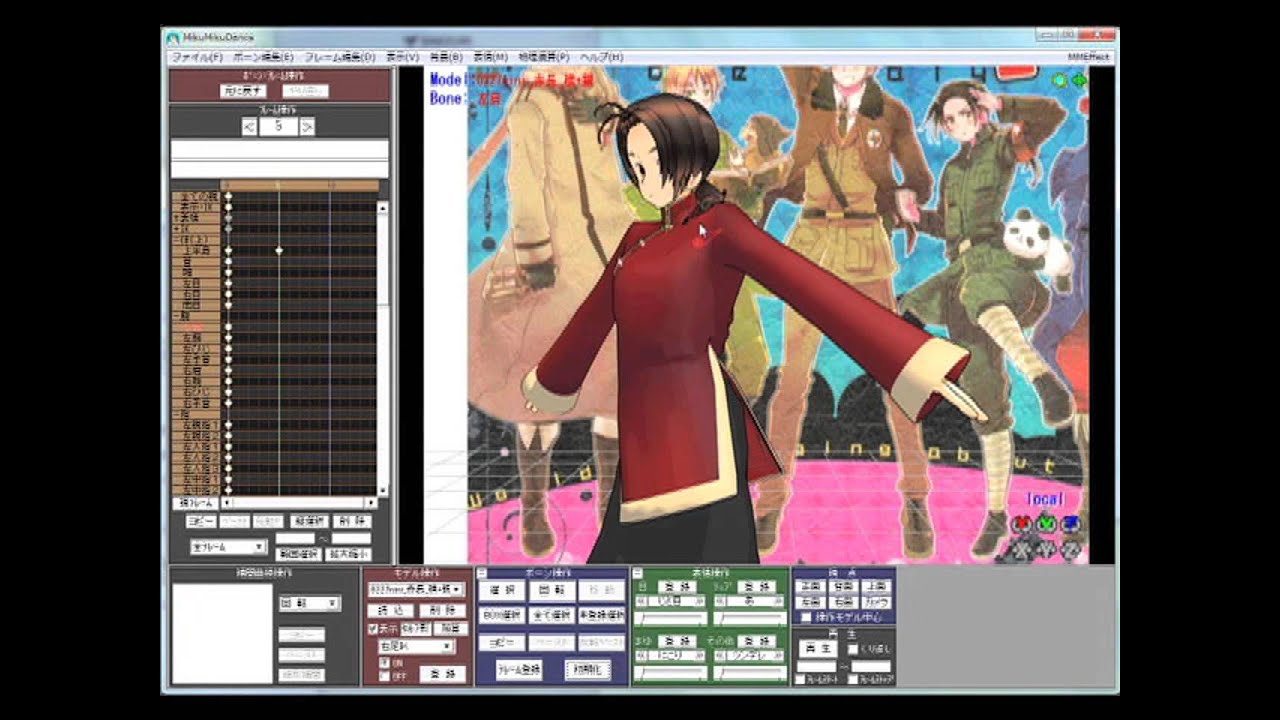Screen dimensions: 1280x720
Task: Click the 元に戻す undo button
Action: (243, 90)
